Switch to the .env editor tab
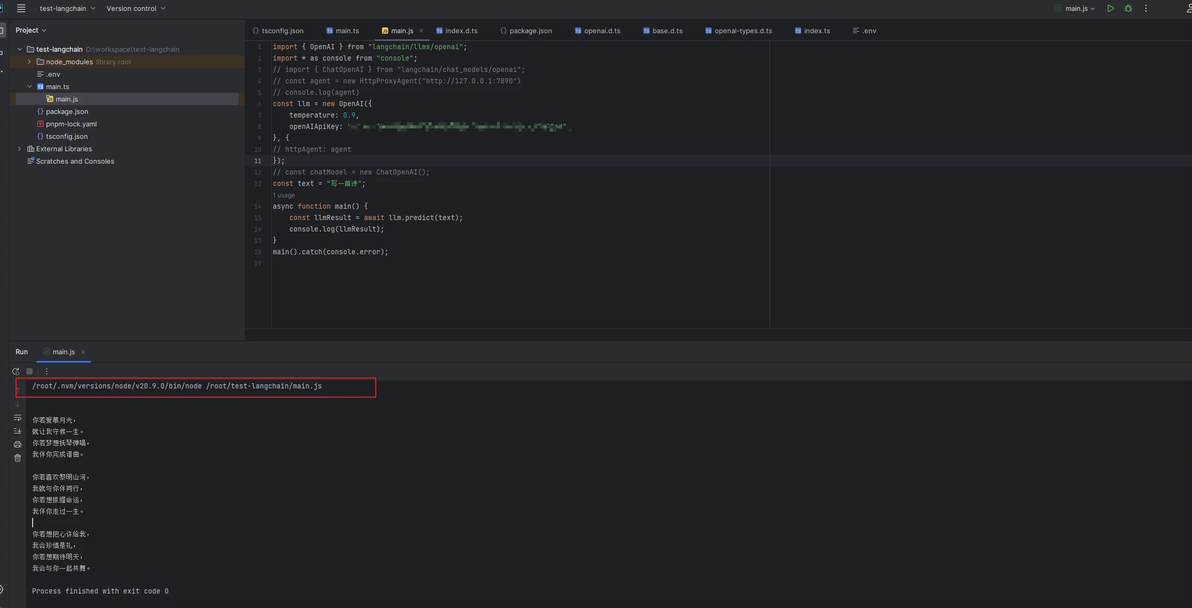Screen dimensions: 1192x608 (x=864, y=31)
